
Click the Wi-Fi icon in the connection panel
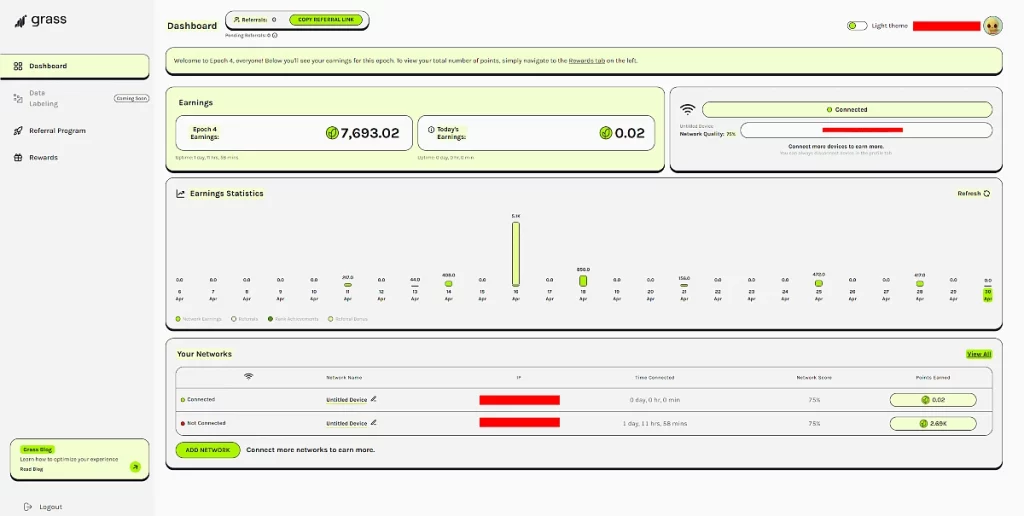(x=687, y=110)
